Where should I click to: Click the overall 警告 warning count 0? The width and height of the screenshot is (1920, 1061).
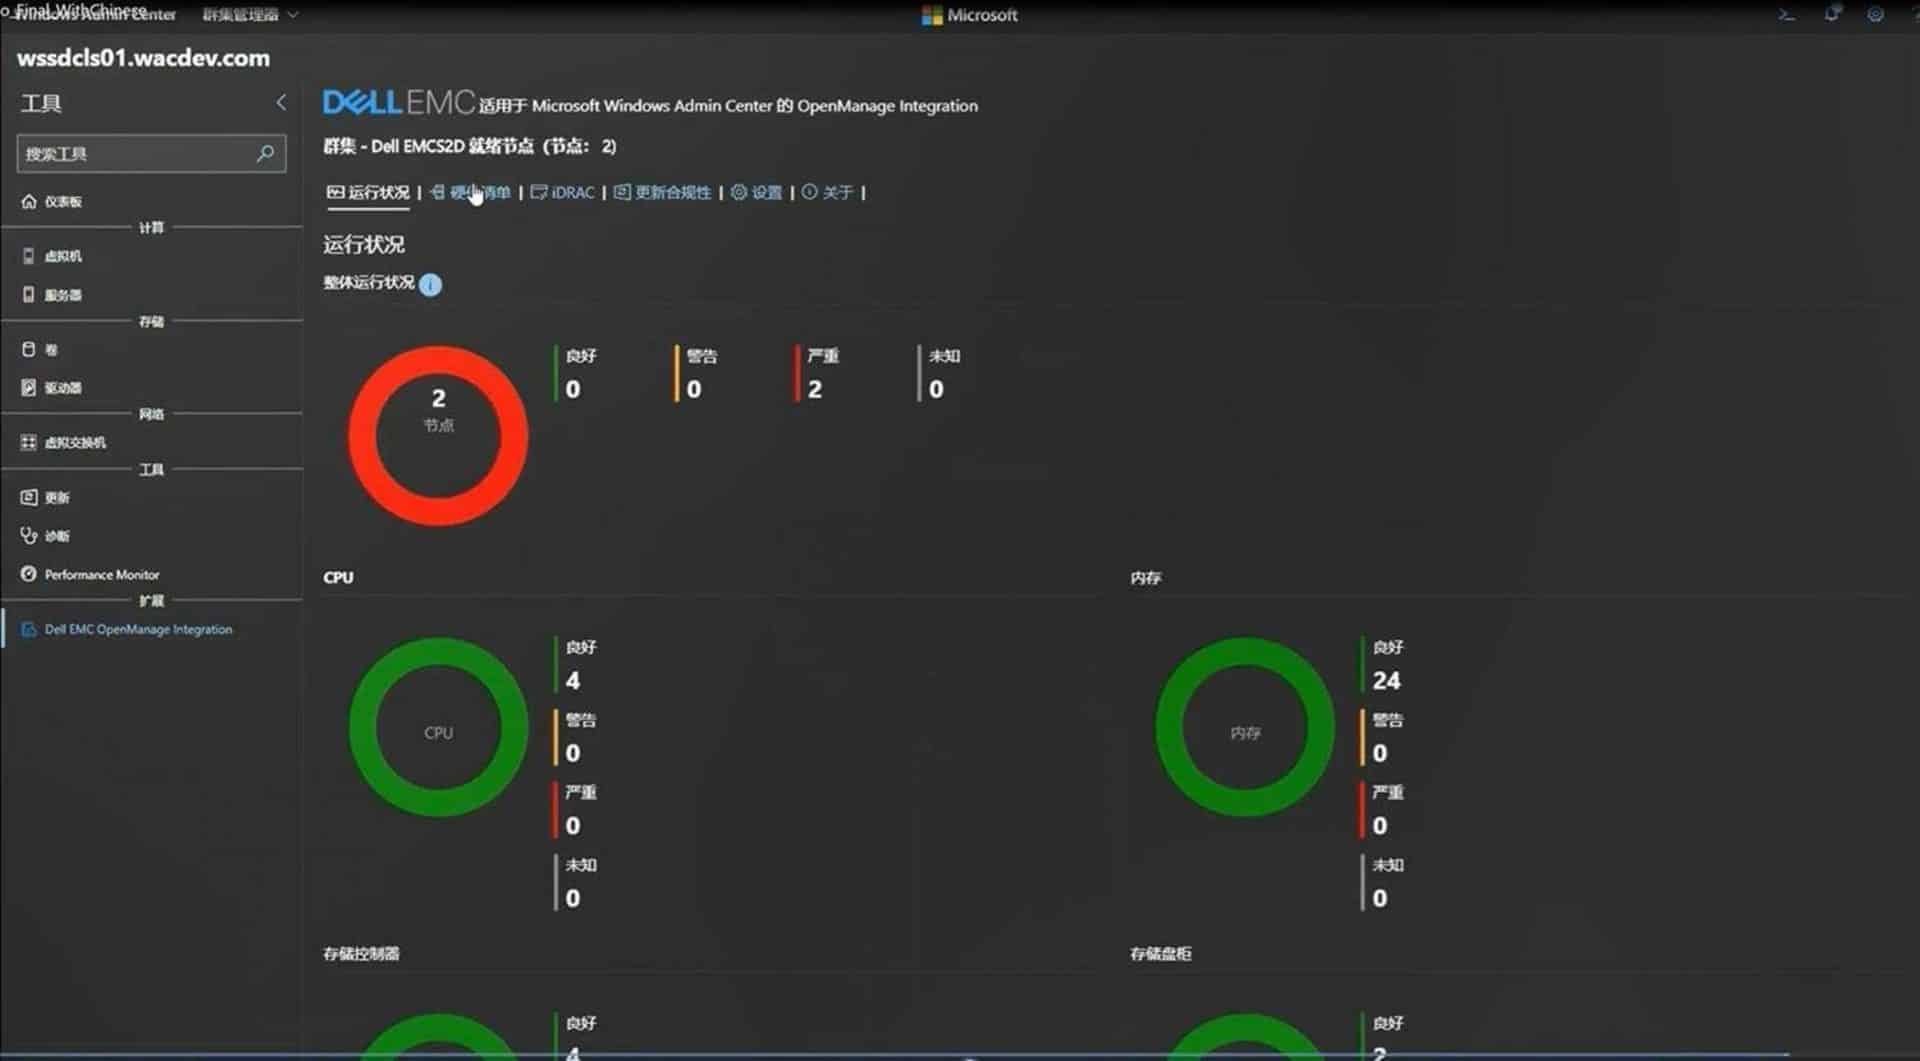click(694, 389)
